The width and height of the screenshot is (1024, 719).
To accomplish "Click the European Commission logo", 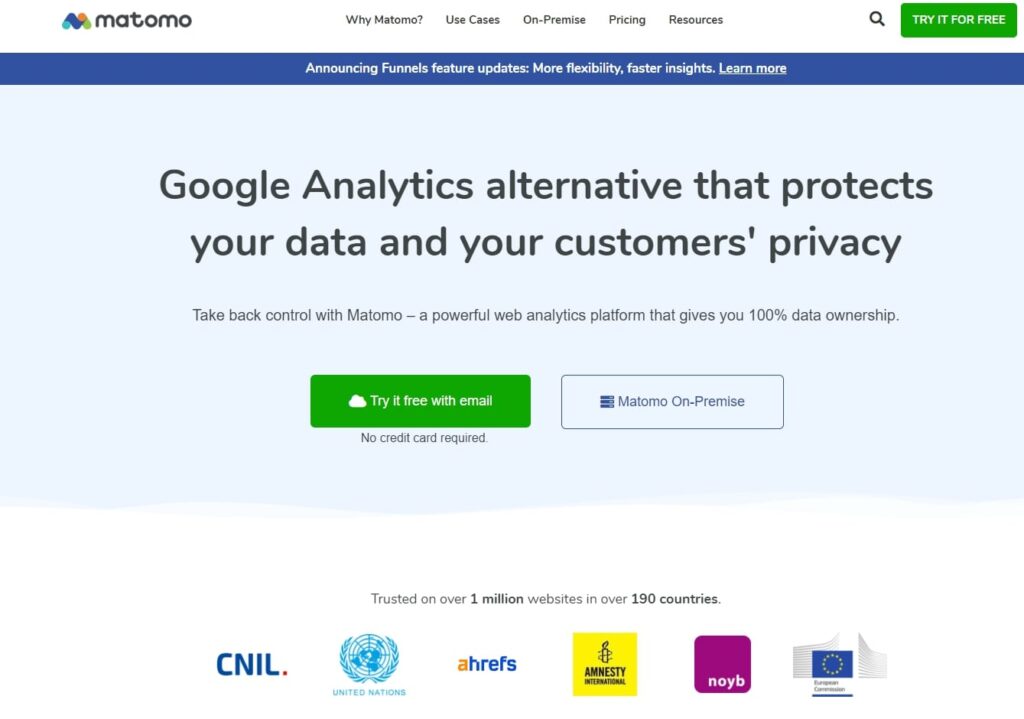I will 838,664.
